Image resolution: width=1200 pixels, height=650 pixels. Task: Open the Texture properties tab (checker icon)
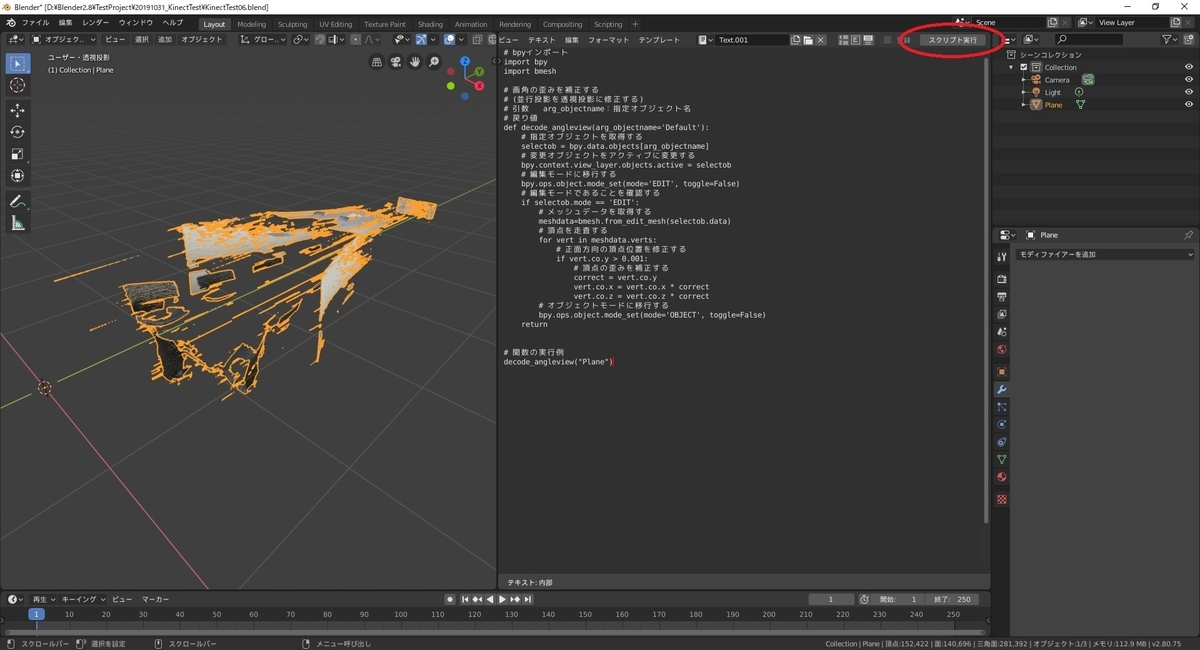pos(1002,498)
